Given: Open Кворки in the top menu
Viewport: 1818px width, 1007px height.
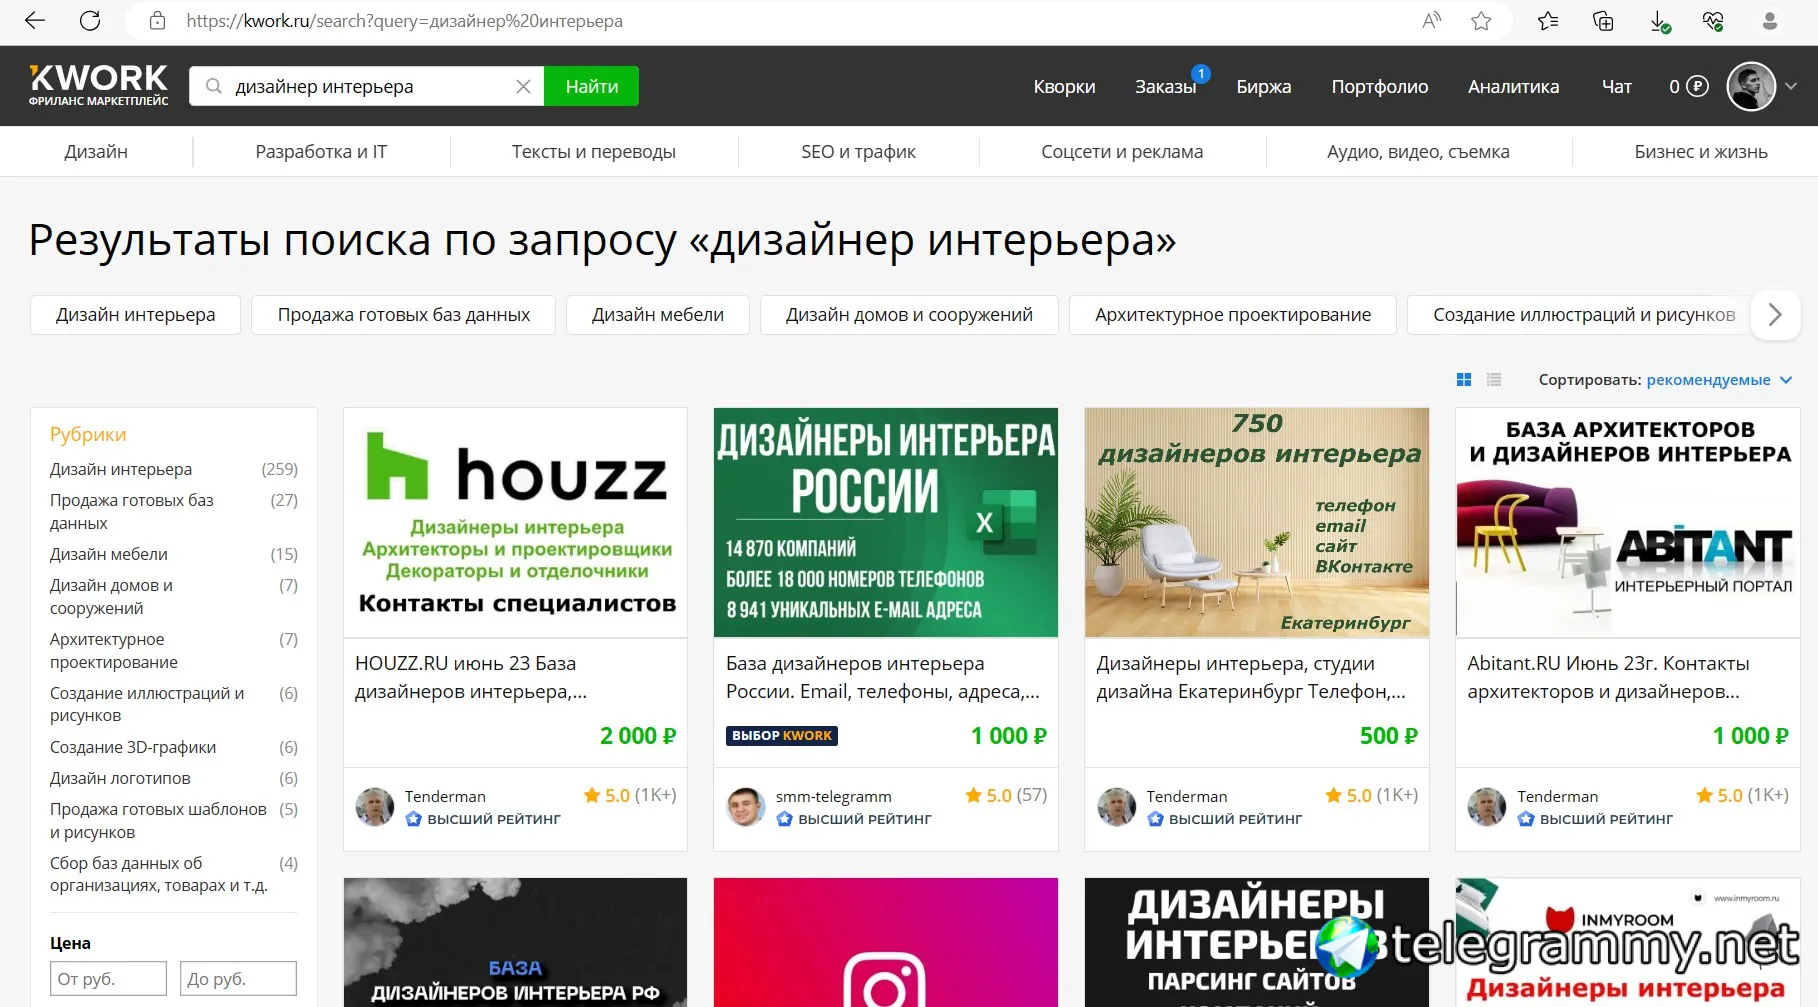Looking at the screenshot, I should click(1064, 87).
